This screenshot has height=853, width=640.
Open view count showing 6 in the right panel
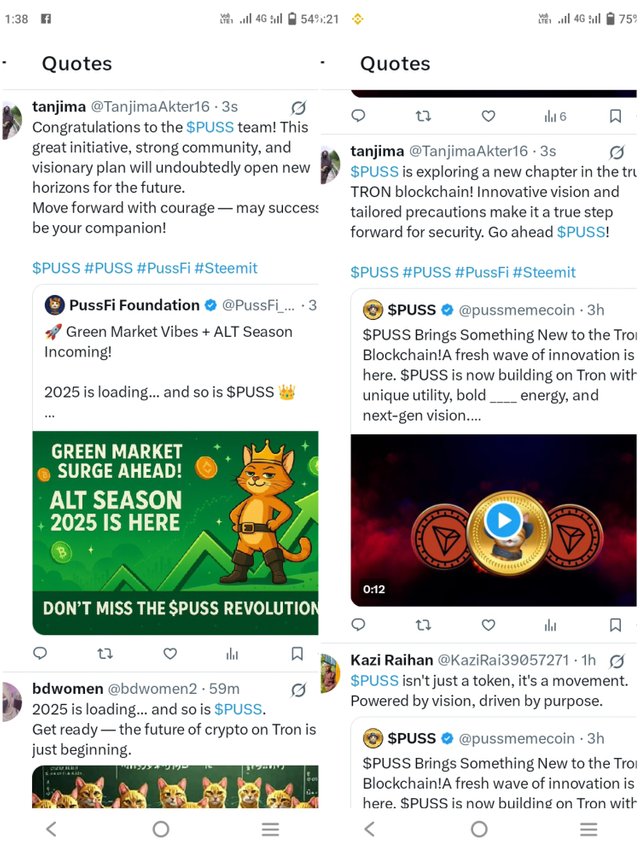point(555,116)
